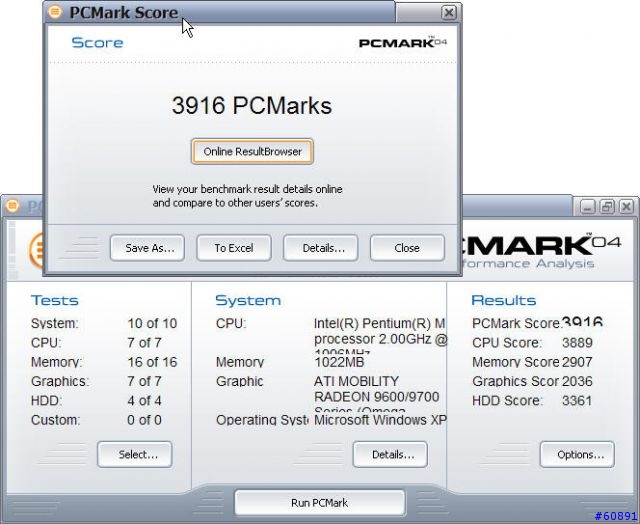Click '4 of 4' HDD tests value

coord(144,401)
